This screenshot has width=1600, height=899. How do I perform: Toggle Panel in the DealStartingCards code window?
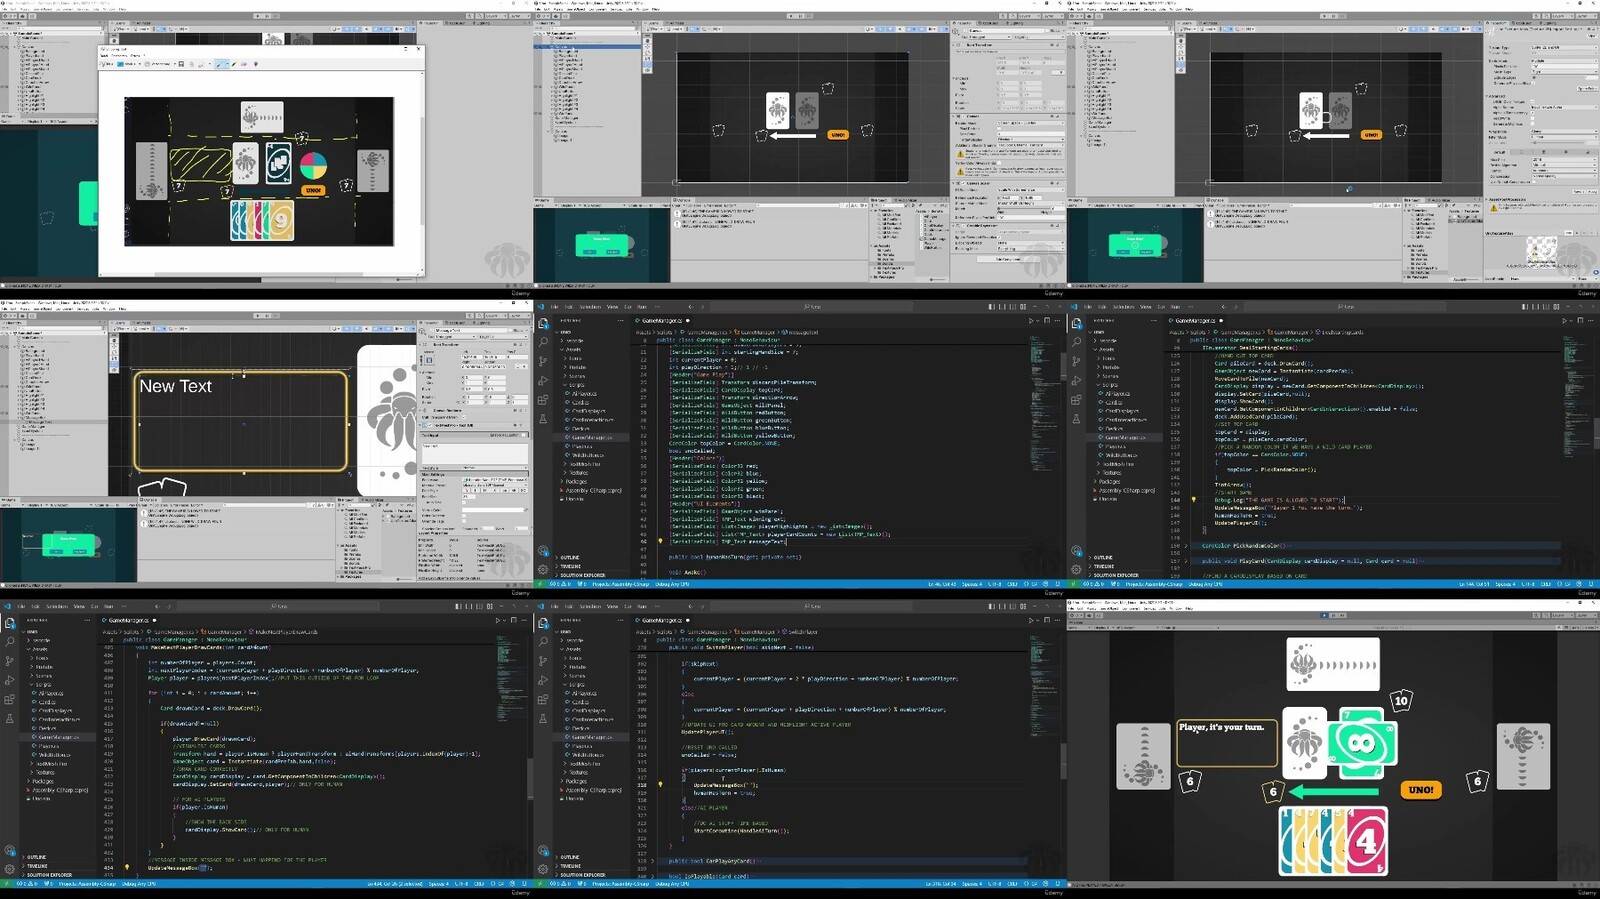click(x=1536, y=307)
